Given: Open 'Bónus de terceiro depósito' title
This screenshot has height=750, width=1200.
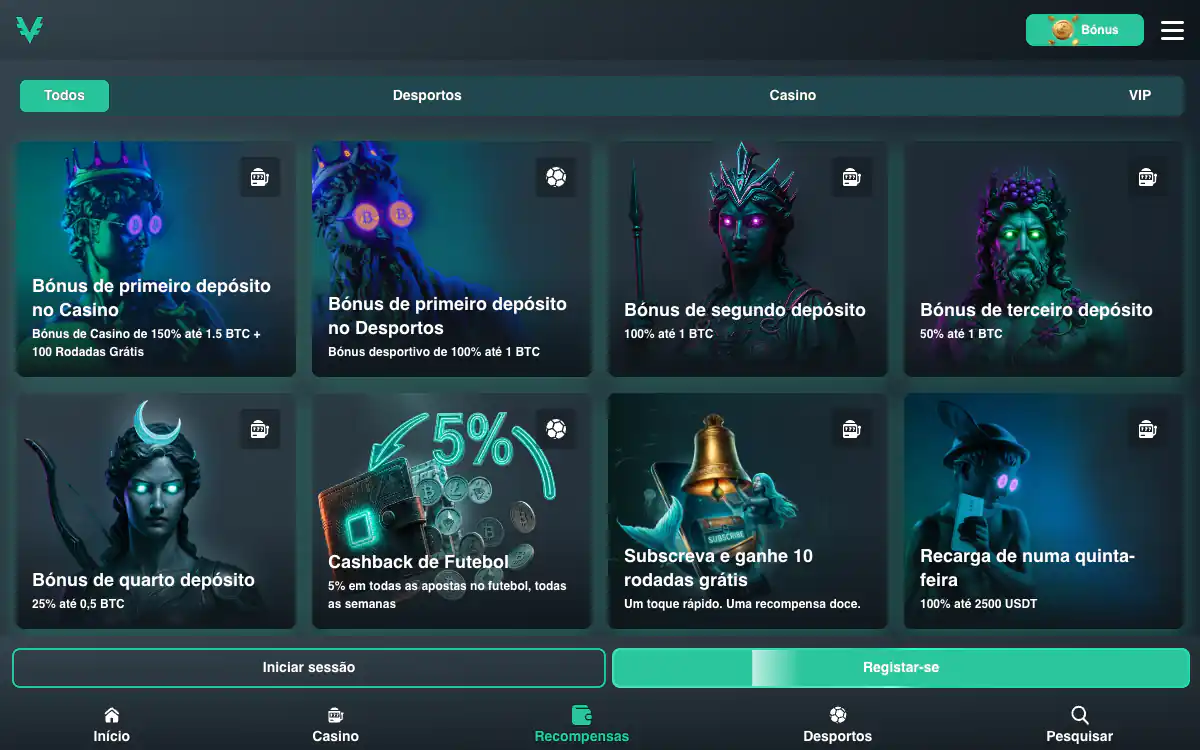Looking at the screenshot, I should 1036,310.
